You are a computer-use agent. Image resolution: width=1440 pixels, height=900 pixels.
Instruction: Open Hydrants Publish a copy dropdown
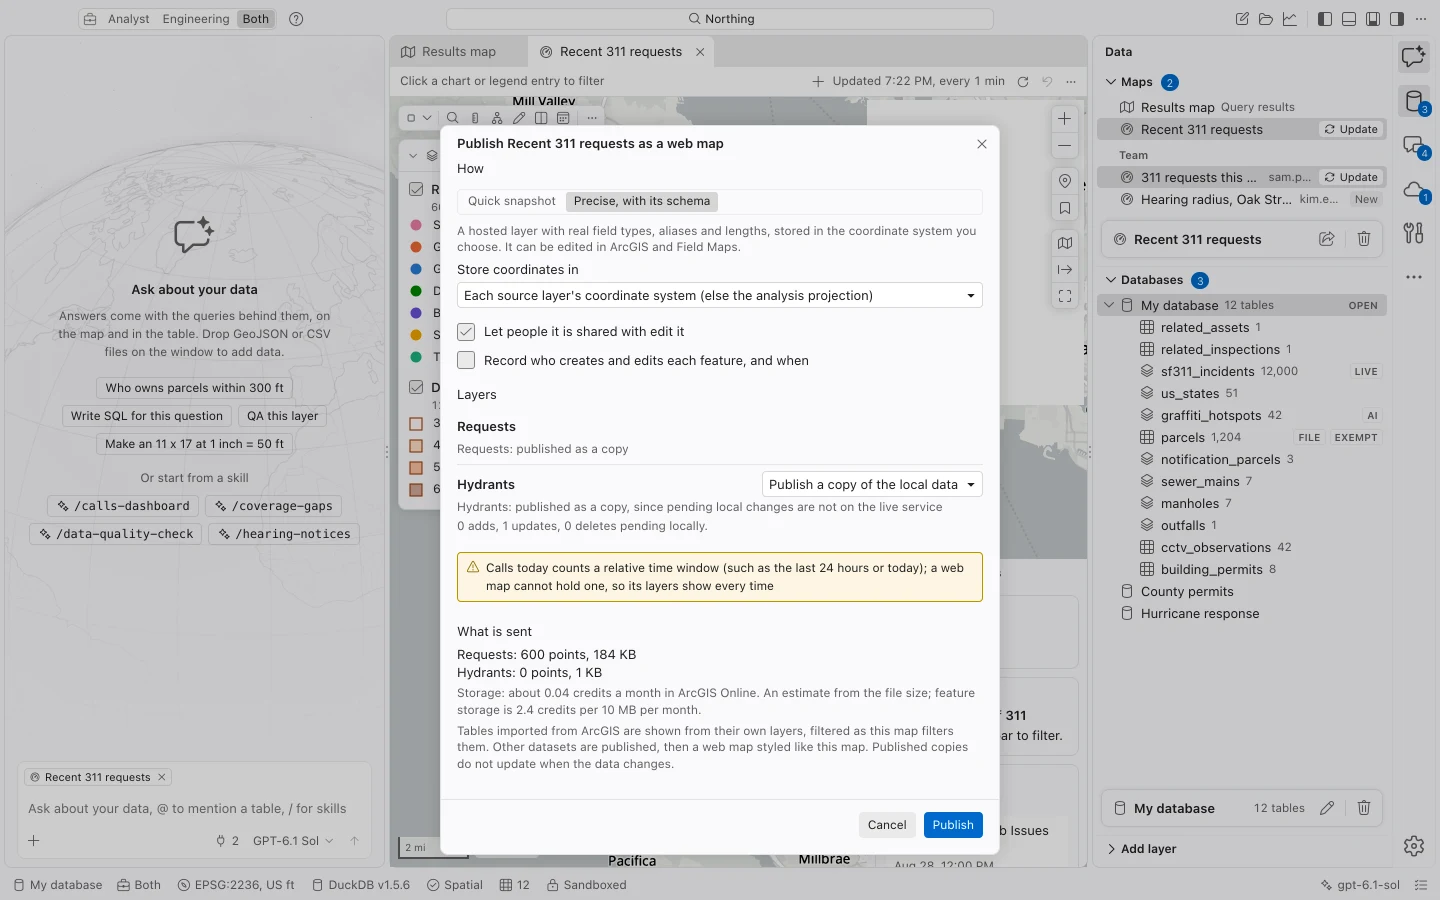click(x=872, y=484)
